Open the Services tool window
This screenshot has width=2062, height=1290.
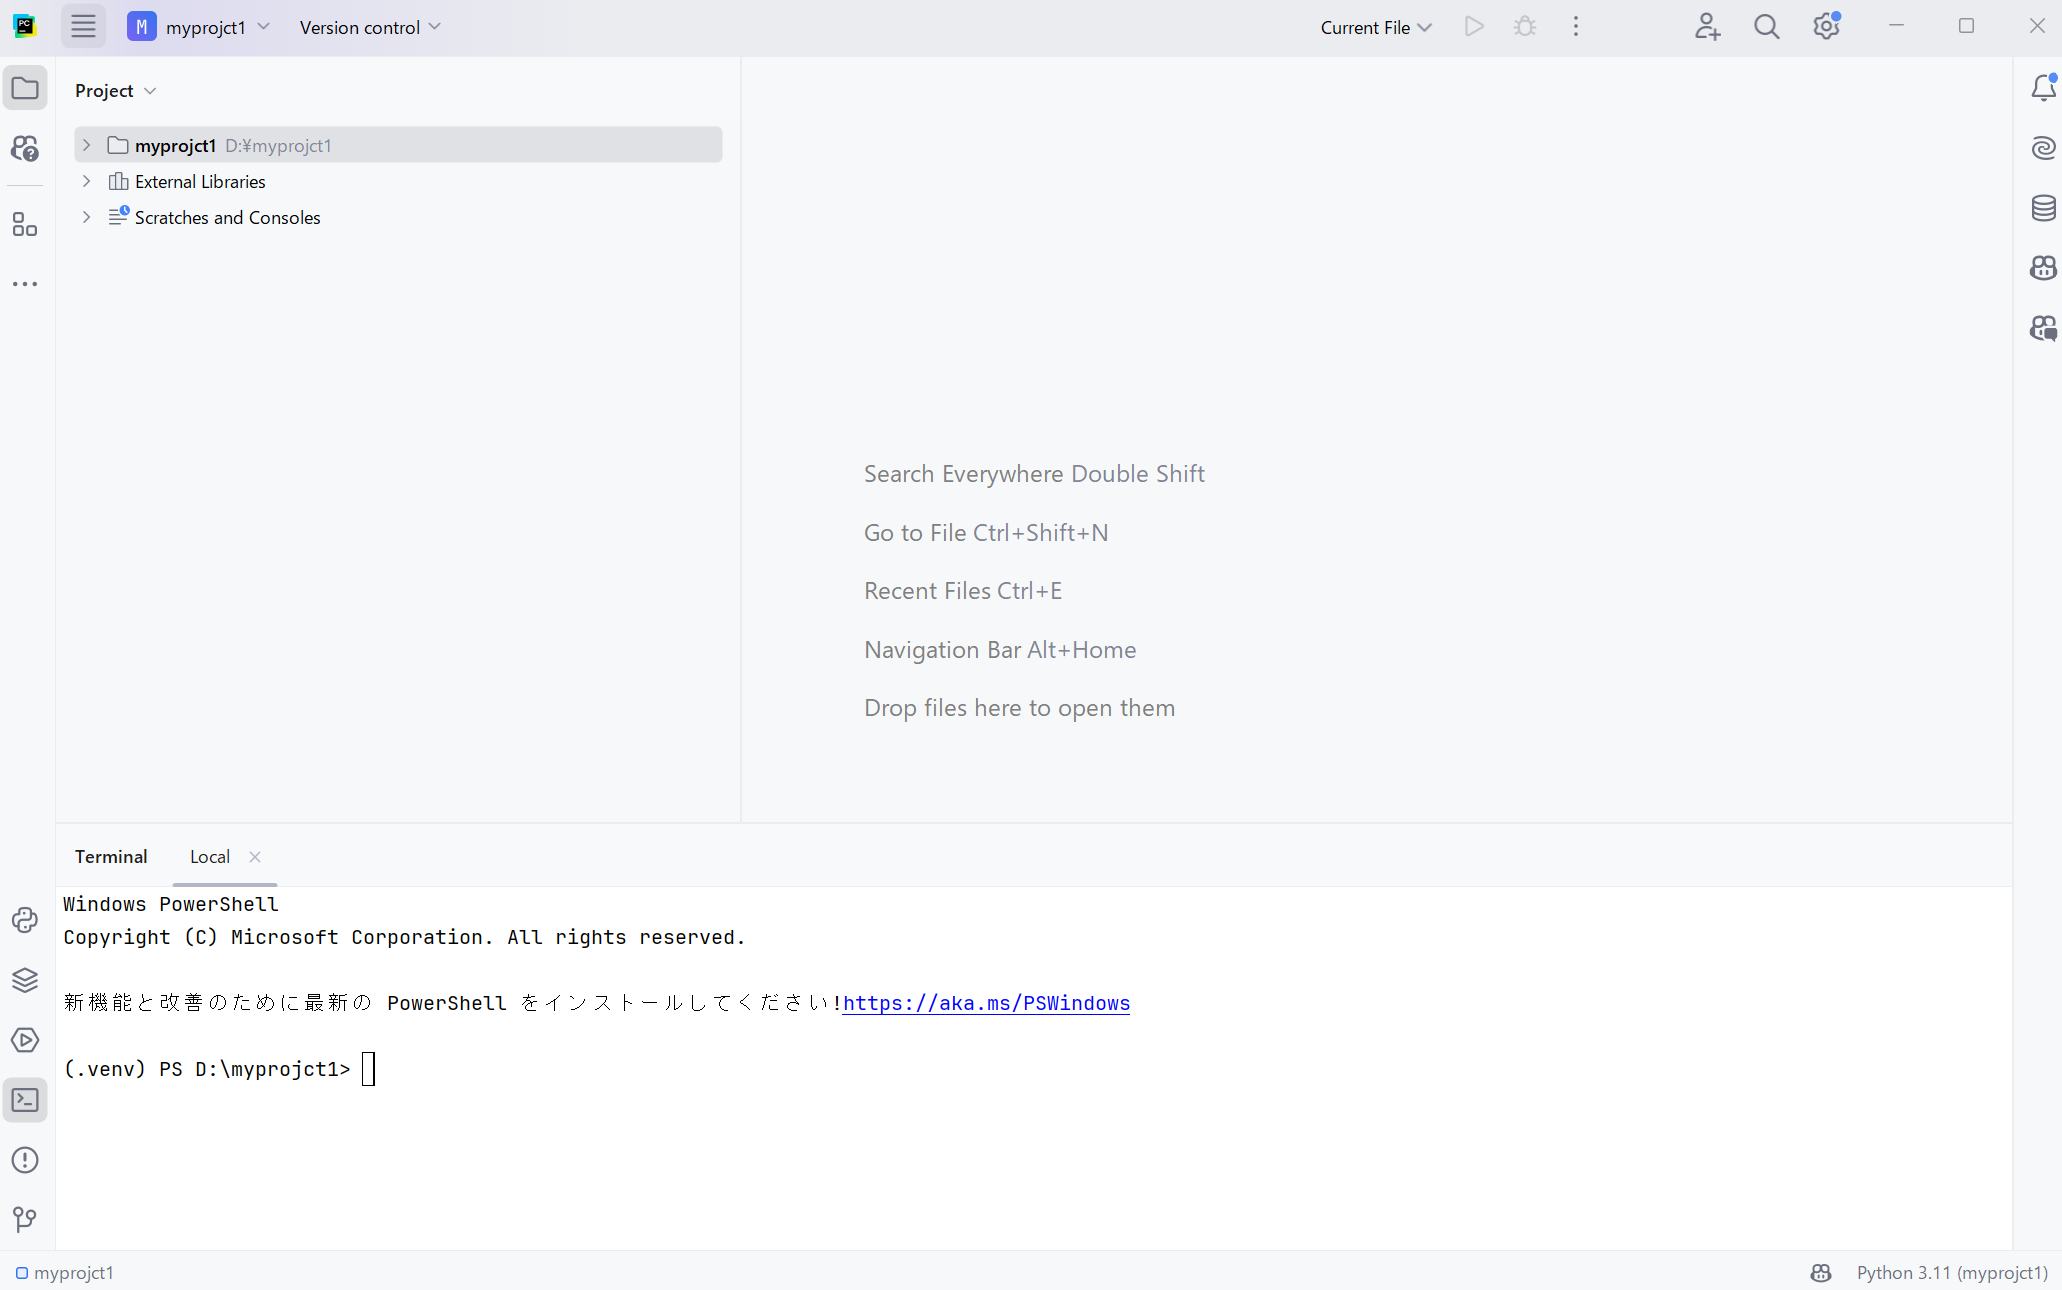coord(24,1040)
